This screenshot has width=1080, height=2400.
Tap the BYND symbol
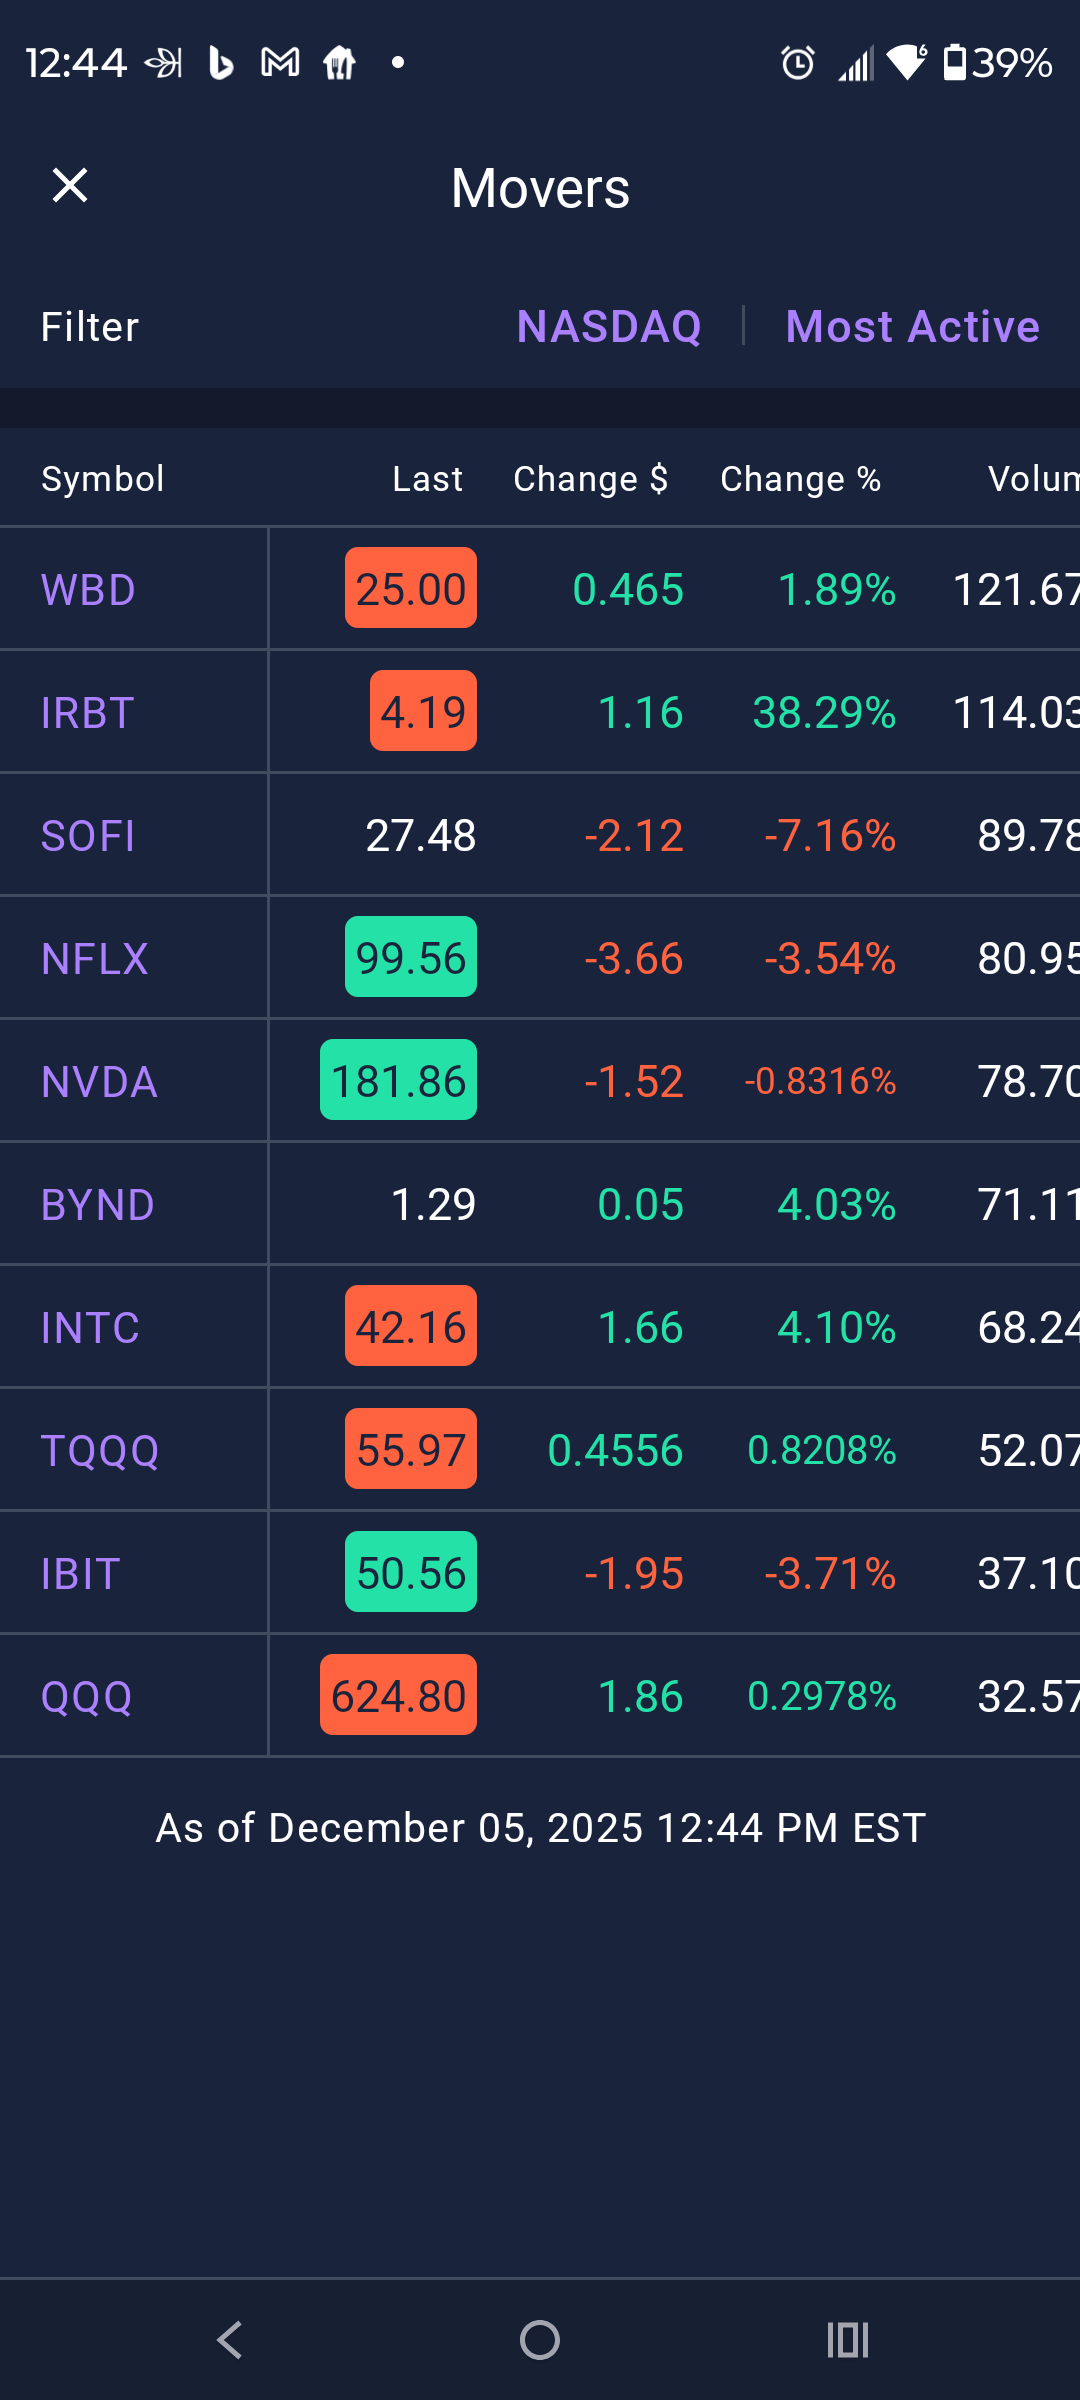coord(97,1205)
